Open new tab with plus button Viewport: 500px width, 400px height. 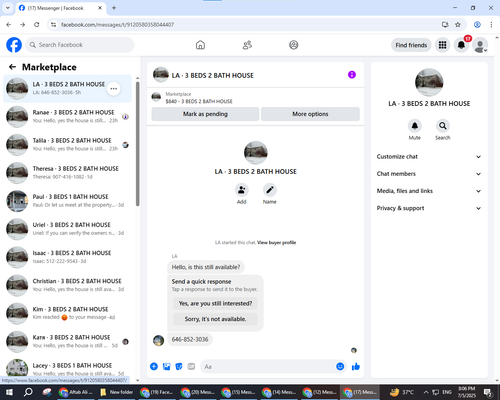114,8
